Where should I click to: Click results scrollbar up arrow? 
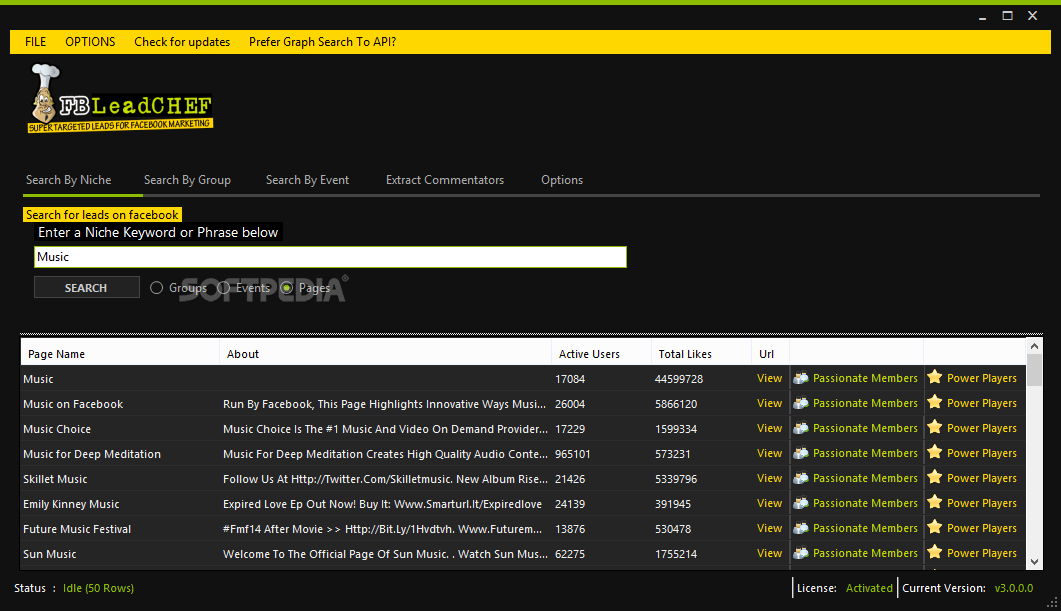(1034, 346)
